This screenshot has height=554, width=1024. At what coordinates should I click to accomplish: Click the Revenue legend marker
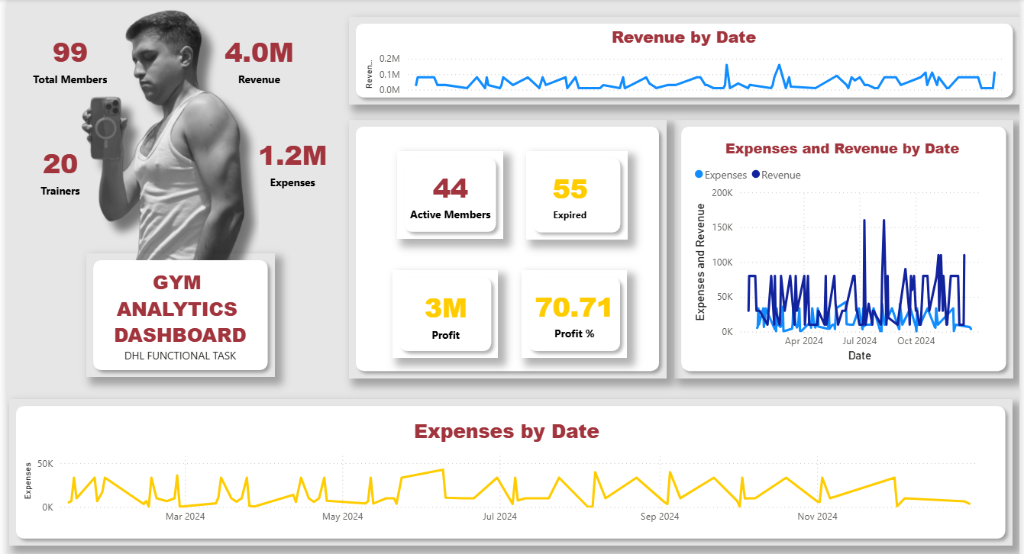756,175
